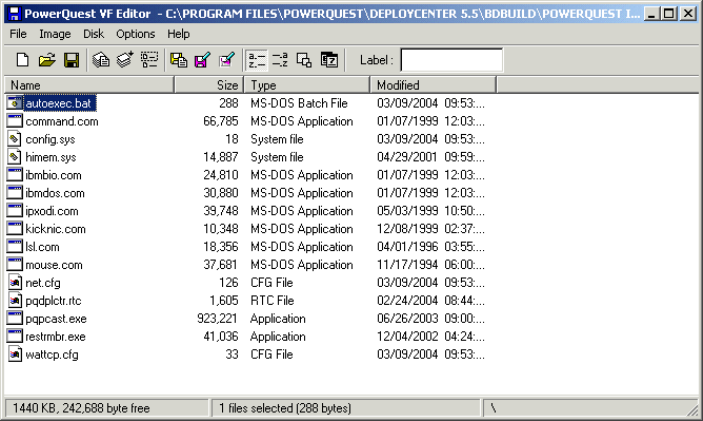This screenshot has width=703, height=421.
Task: Click the magenta disk with pencil icon
Action: [203, 60]
